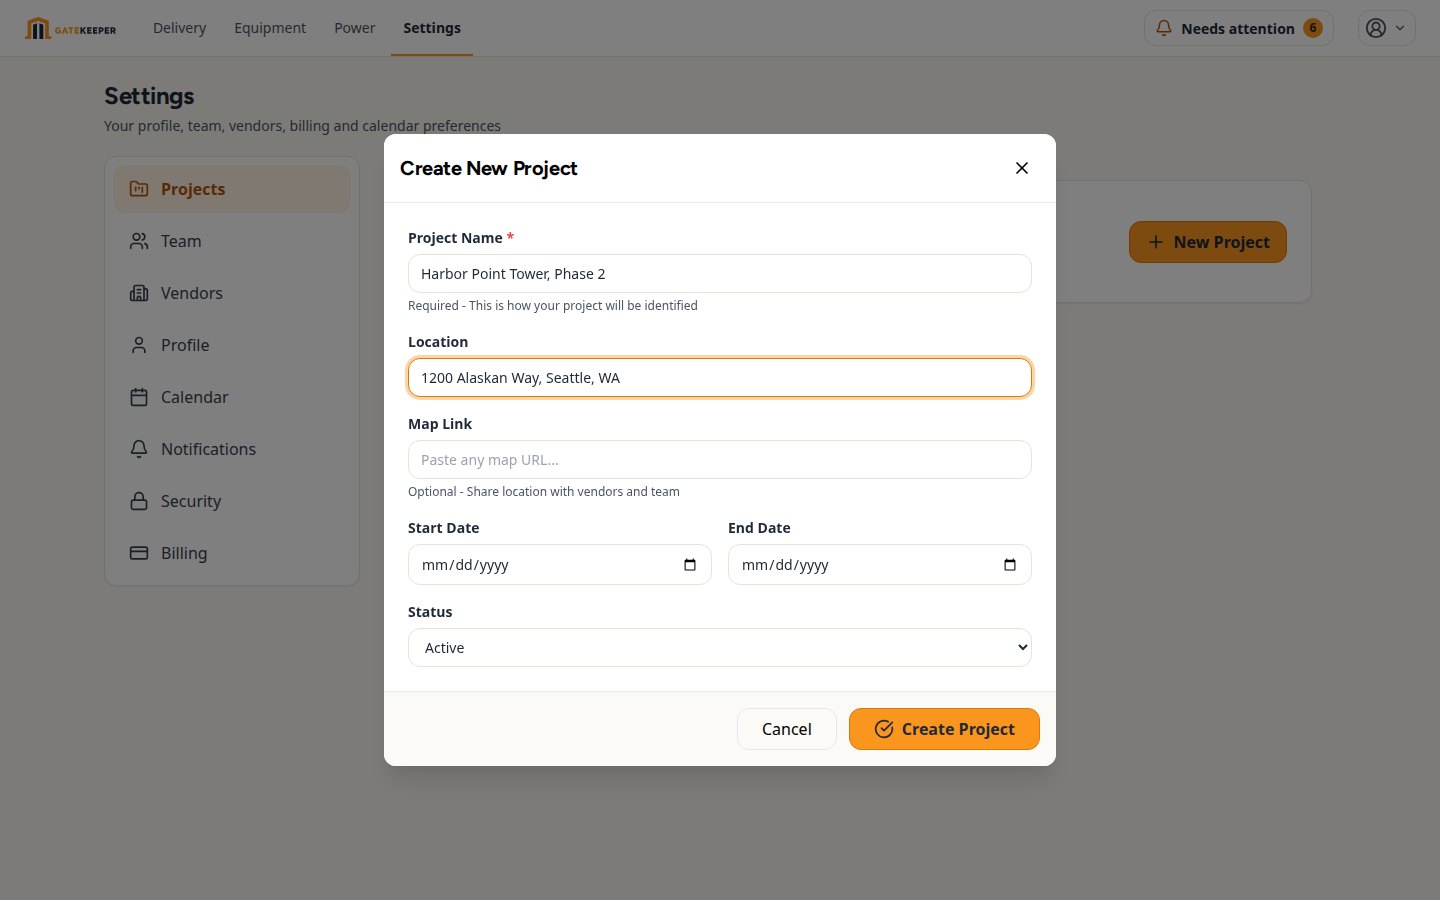Expand the account menu chevron
Viewport: 1440px width, 900px height.
click(1400, 28)
